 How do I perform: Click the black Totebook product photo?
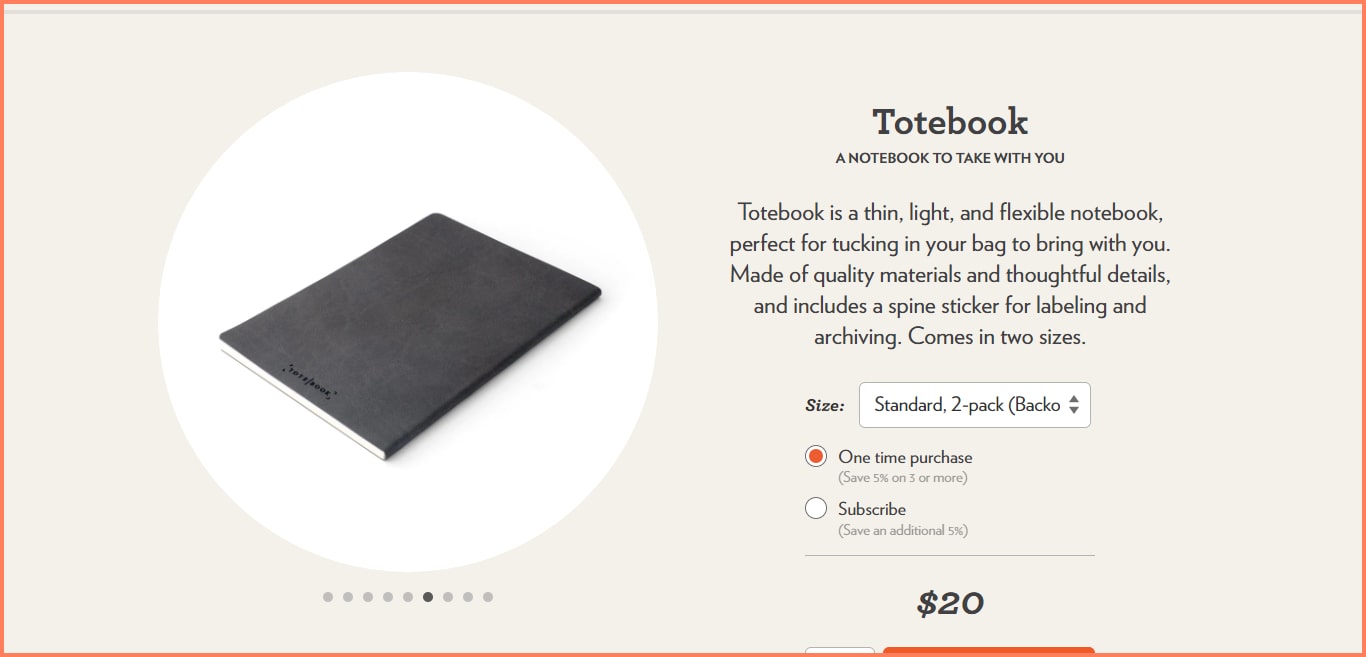[x=410, y=335]
